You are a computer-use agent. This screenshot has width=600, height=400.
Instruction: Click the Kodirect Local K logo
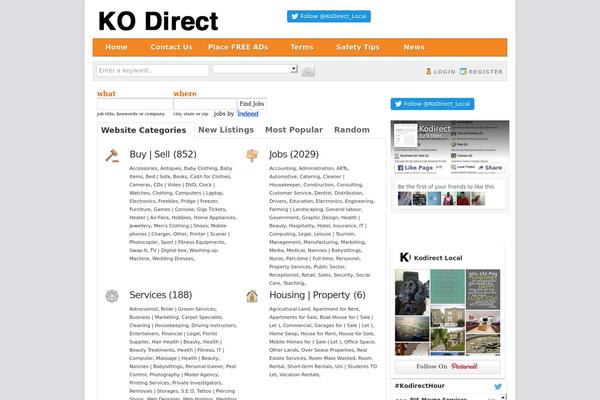point(405,257)
